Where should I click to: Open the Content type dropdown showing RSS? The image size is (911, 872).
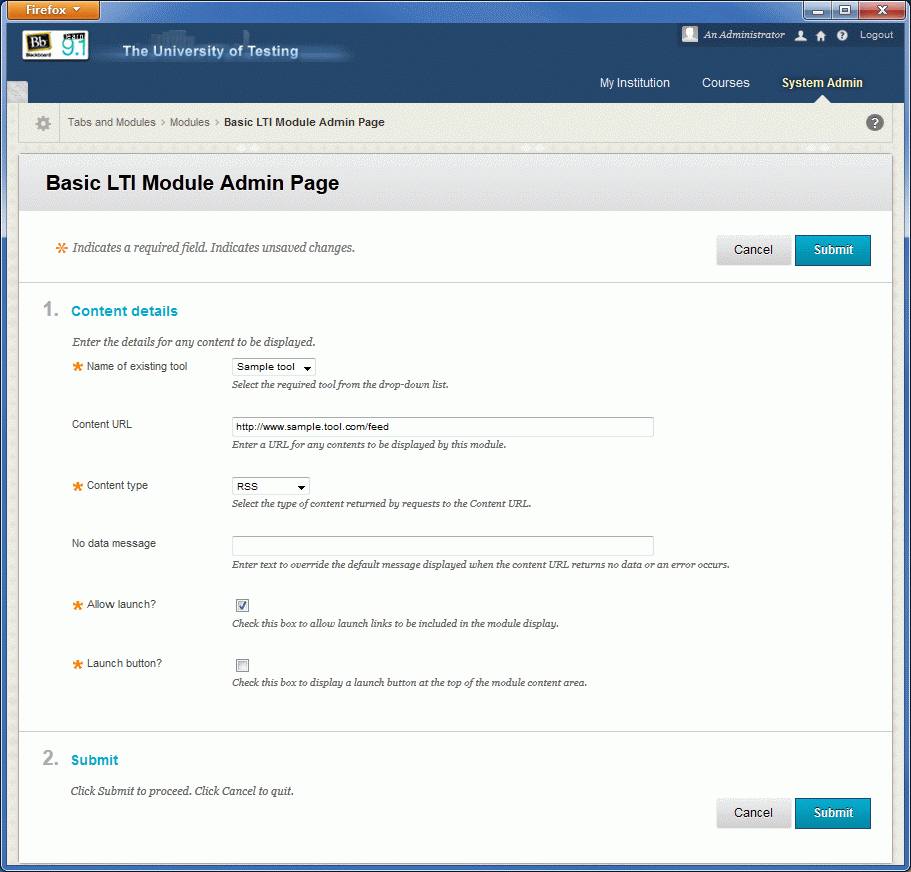click(x=270, y=485)
